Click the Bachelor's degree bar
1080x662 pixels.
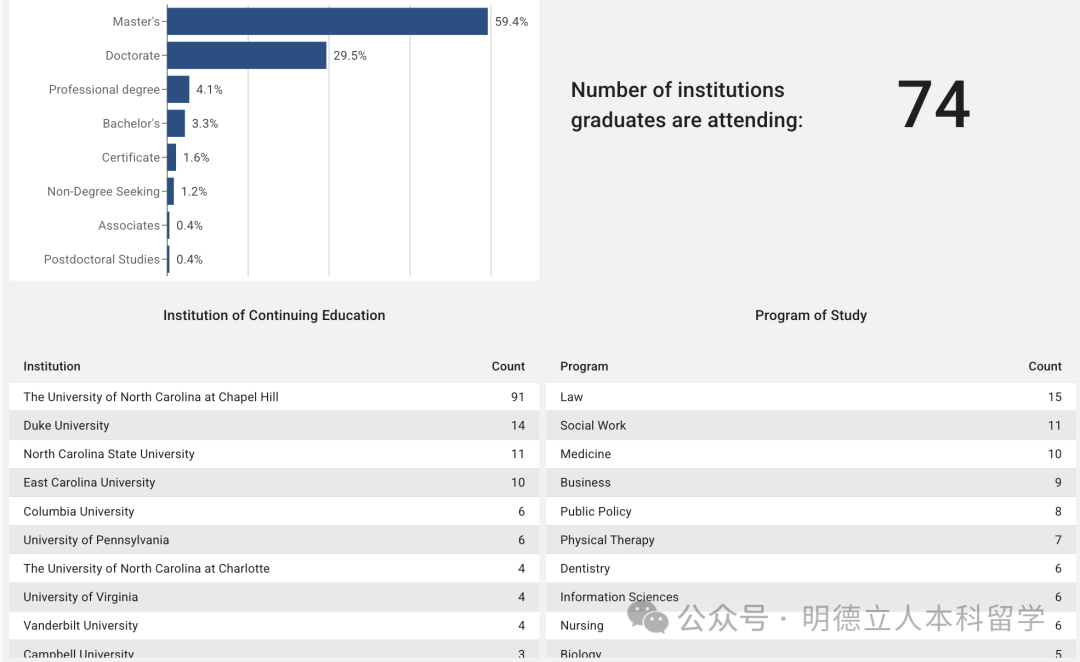pos(176,123)
